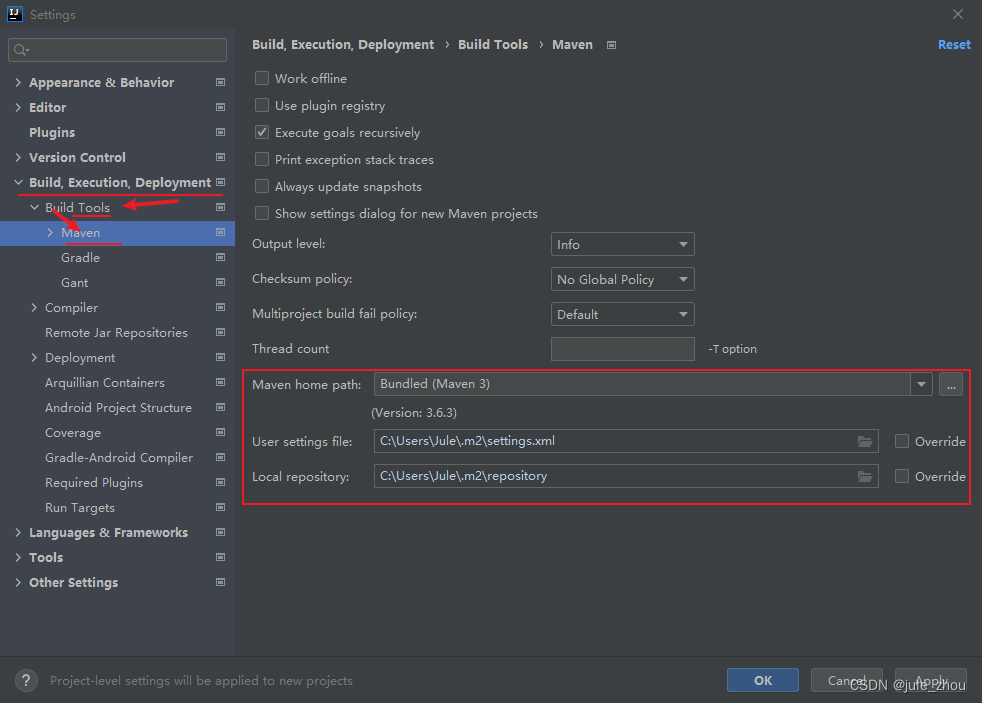Open Arquillian Containers settings
The image size is (982, 703).
105,382
